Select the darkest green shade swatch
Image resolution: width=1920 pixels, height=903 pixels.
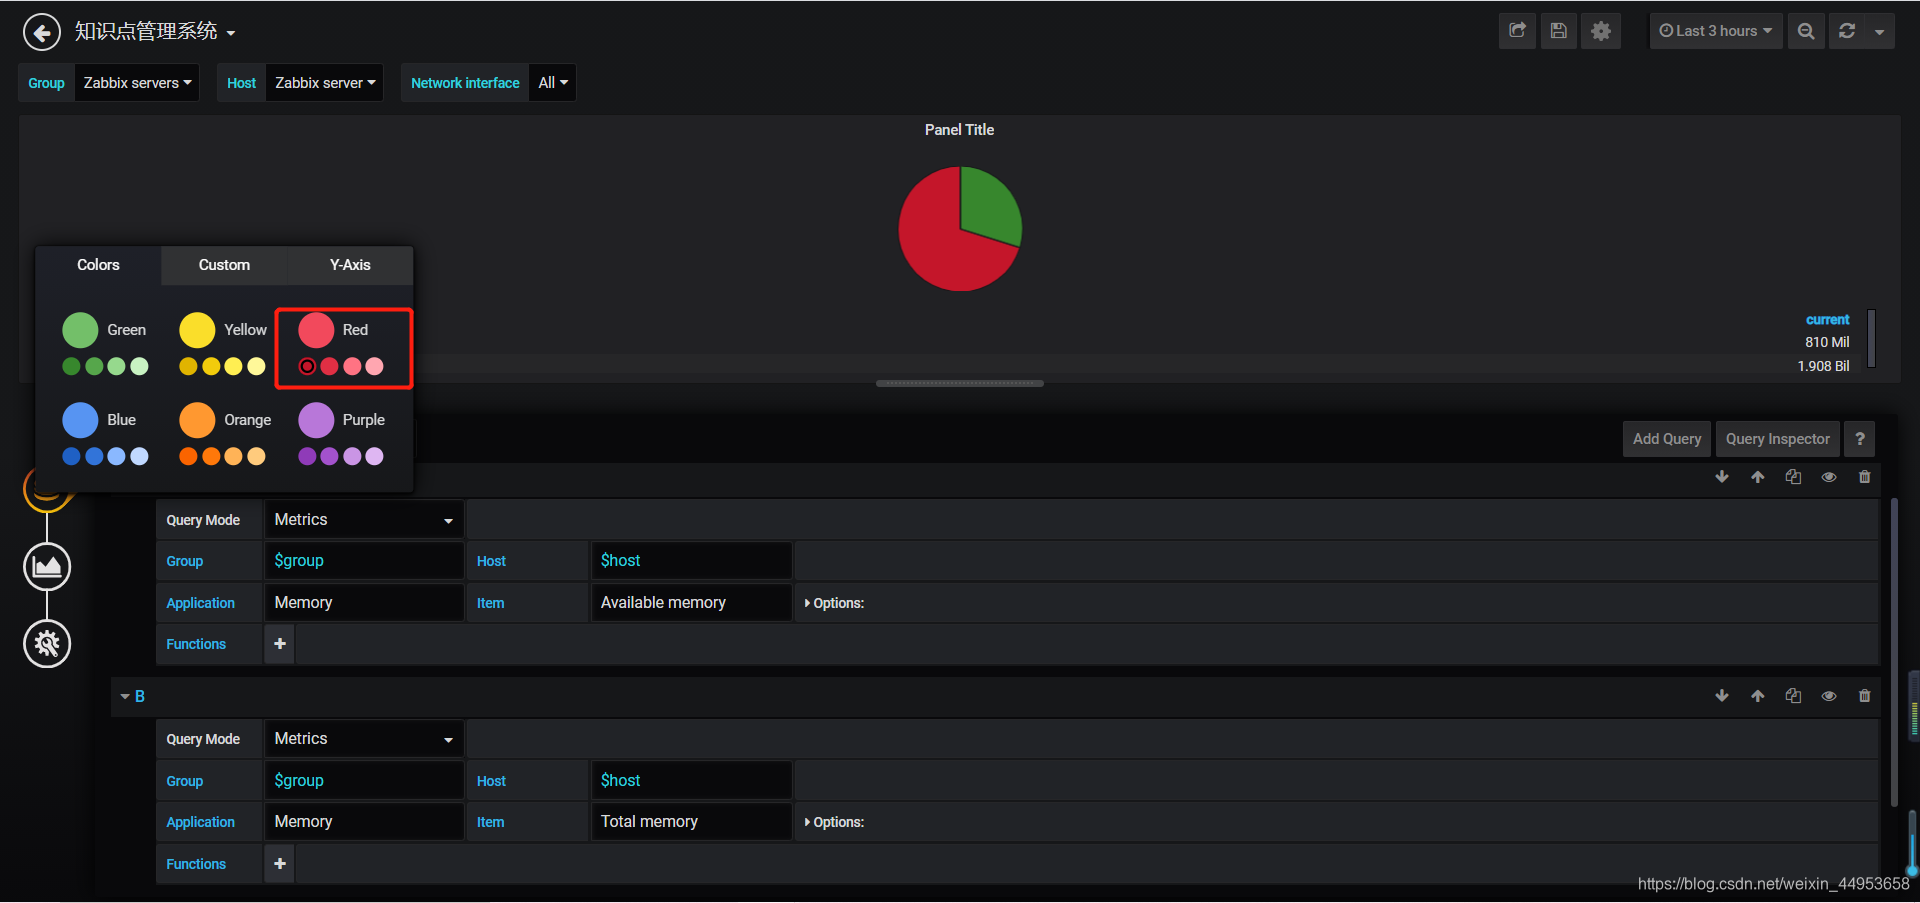click(x=71, y=366)
